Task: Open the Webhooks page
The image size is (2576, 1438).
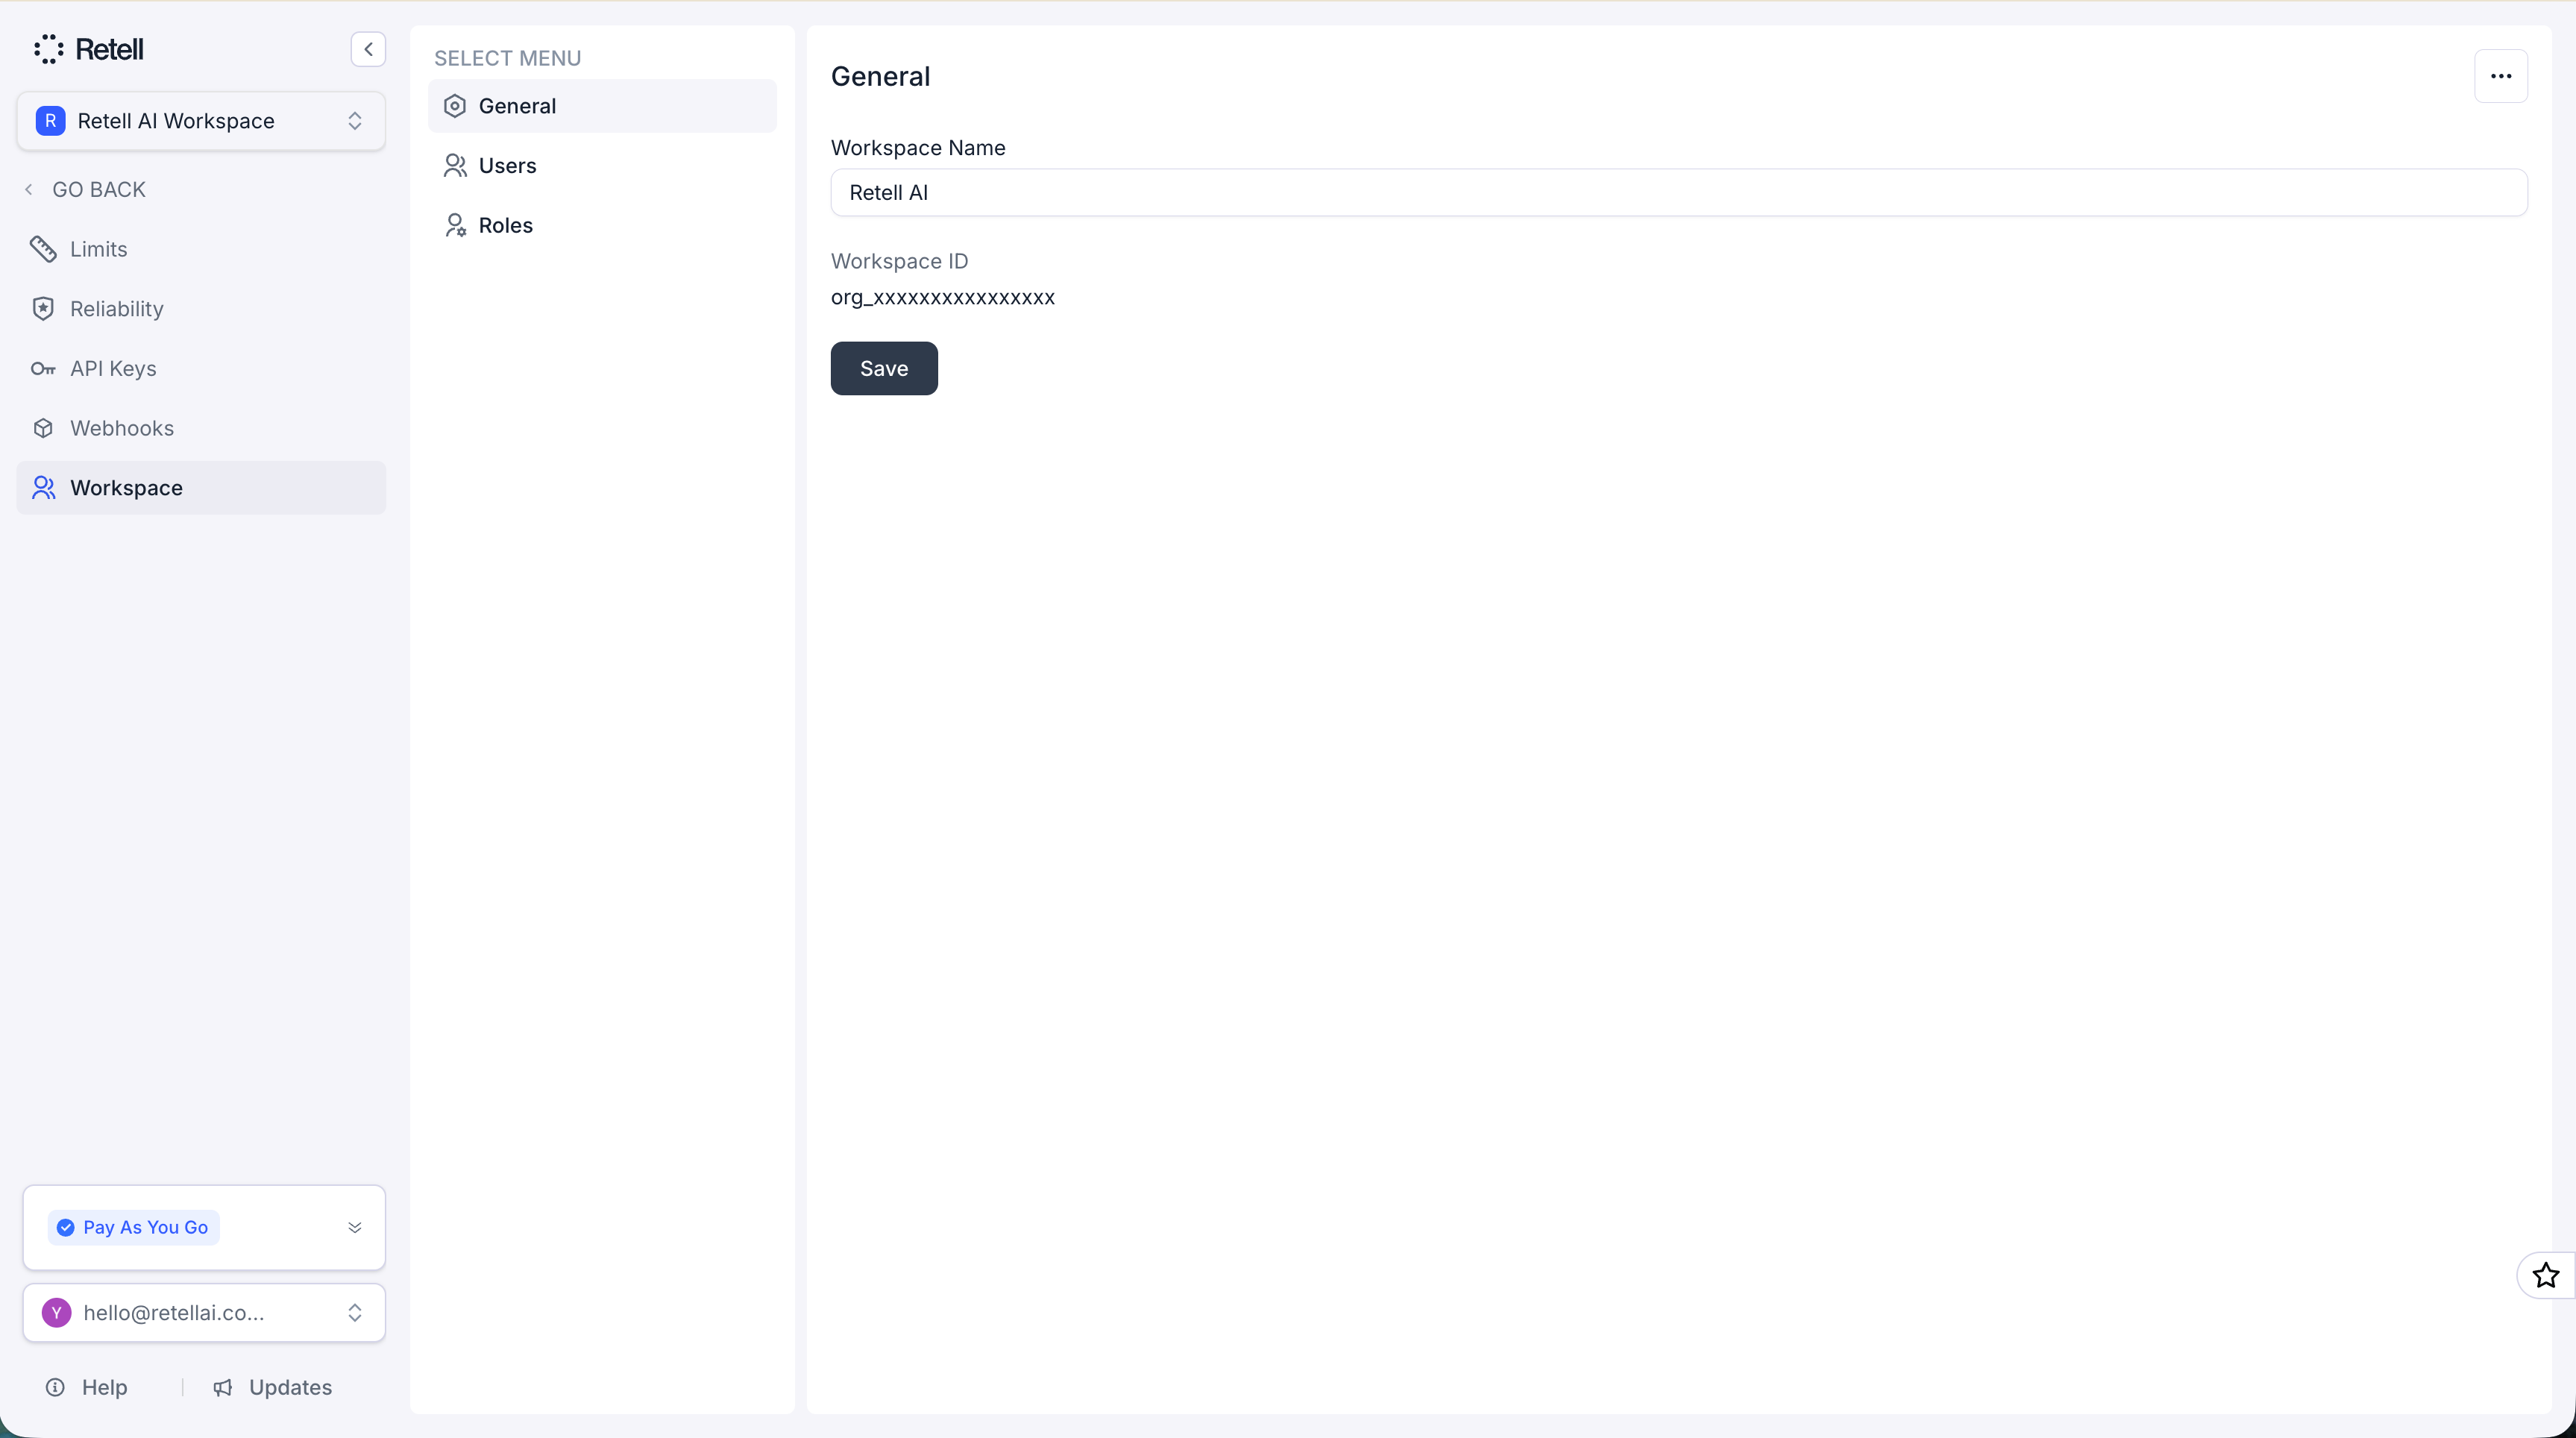Action: coord(201,428)
